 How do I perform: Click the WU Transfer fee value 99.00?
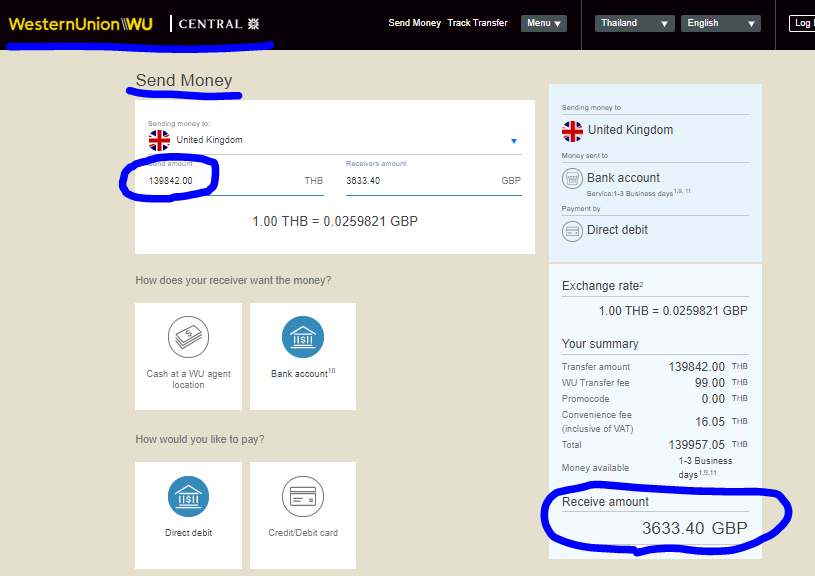(709, 383)
